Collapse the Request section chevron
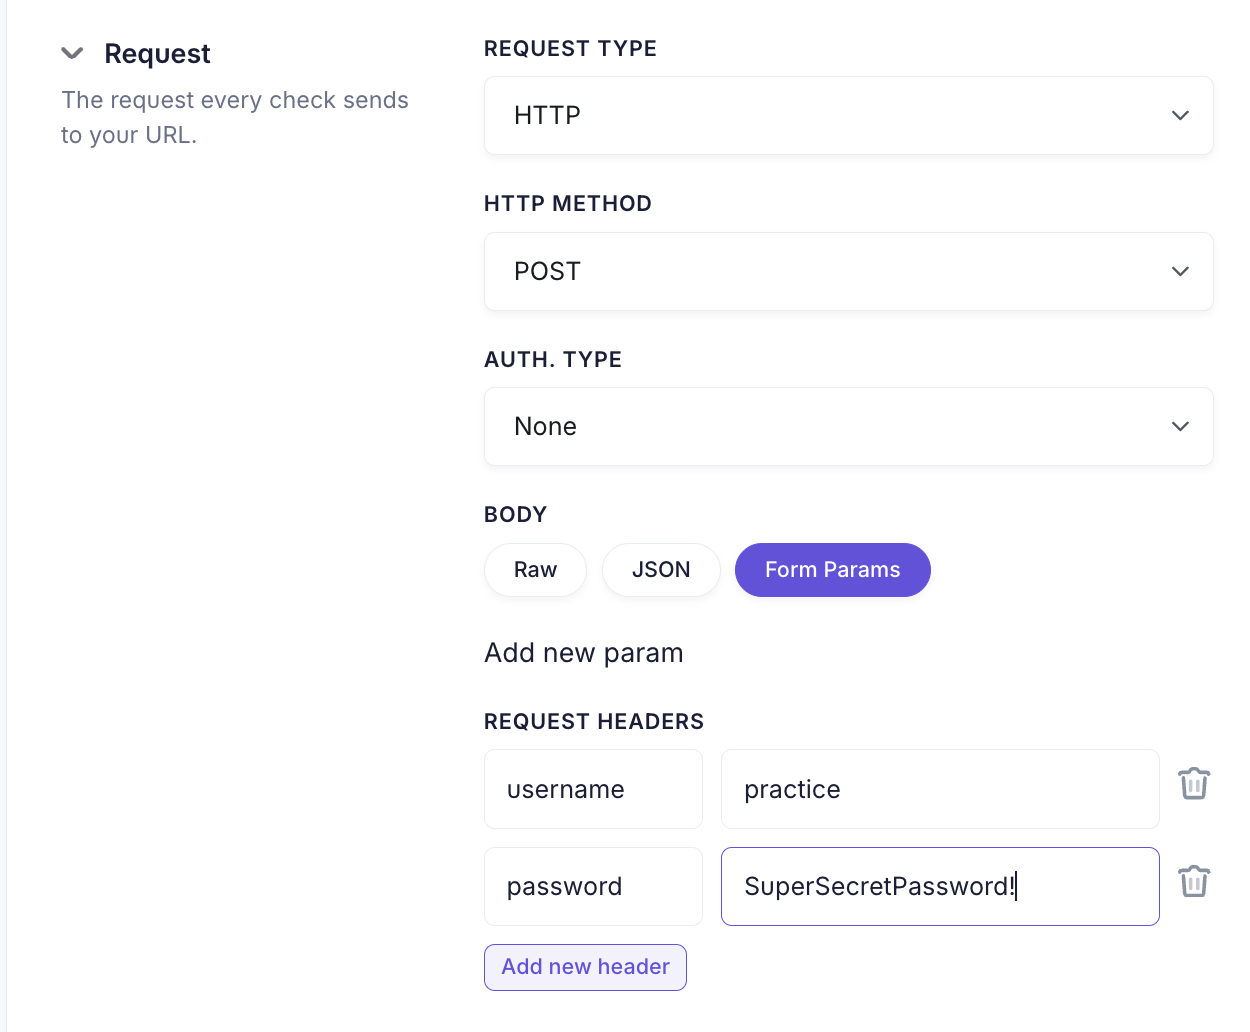 72,53
